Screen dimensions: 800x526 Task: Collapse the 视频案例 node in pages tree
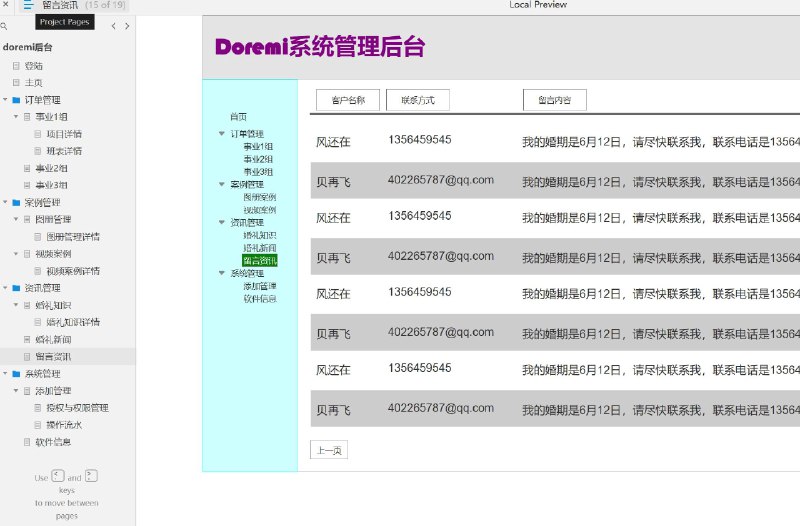pos(16,254)
